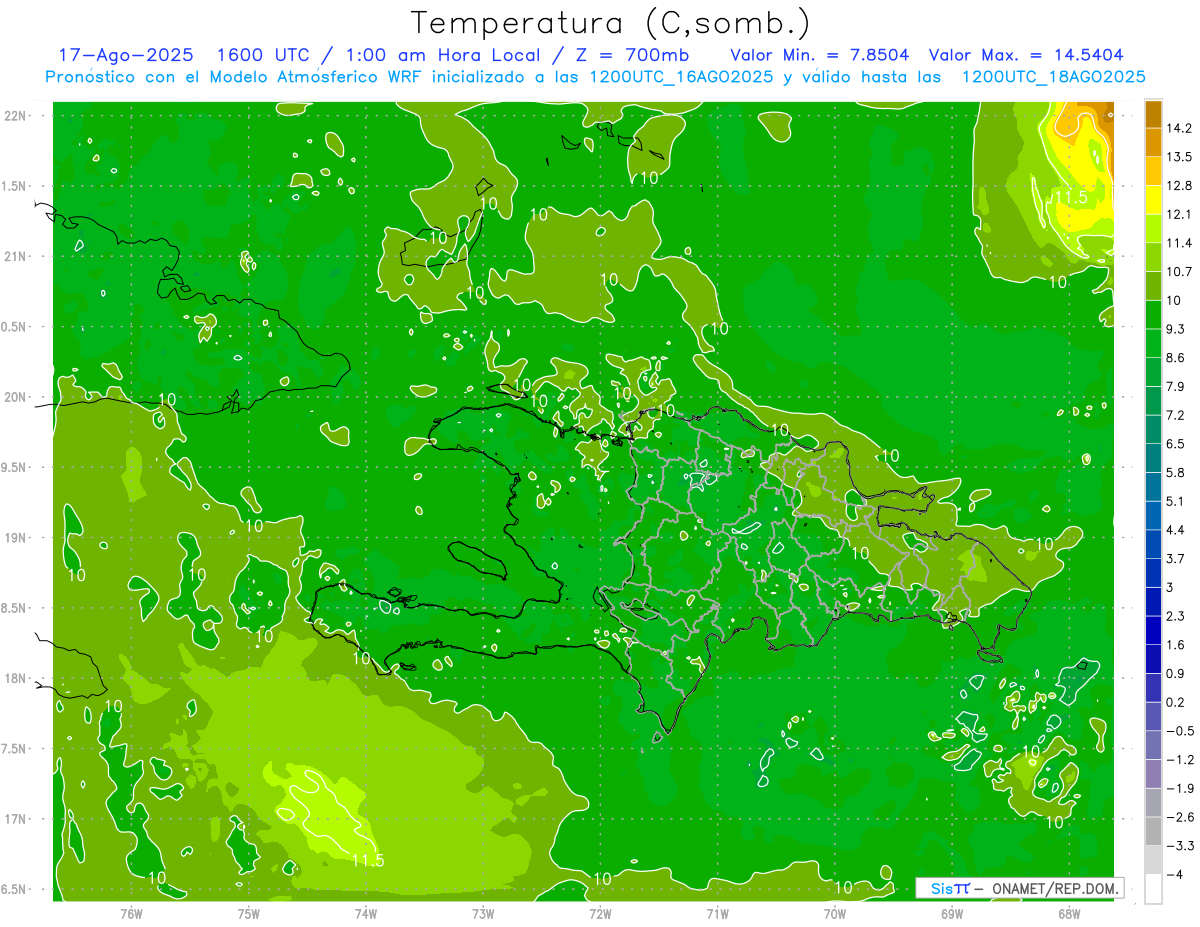Click the colorbar value '5.1'
The image size is (1200, 927).
pos(1176,501)
